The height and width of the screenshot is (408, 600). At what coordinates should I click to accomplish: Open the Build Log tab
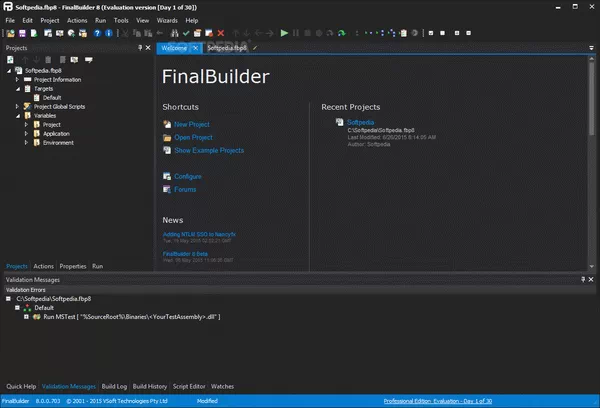(114, 387)
